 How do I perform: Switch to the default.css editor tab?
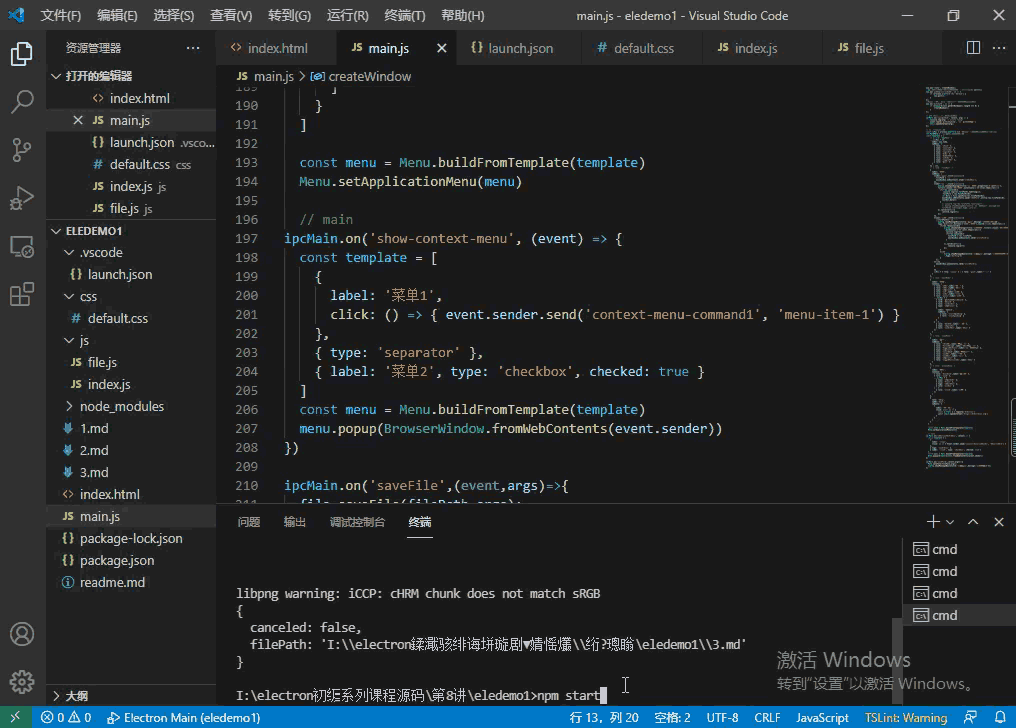pyautogui.click(x=641, y=48)
